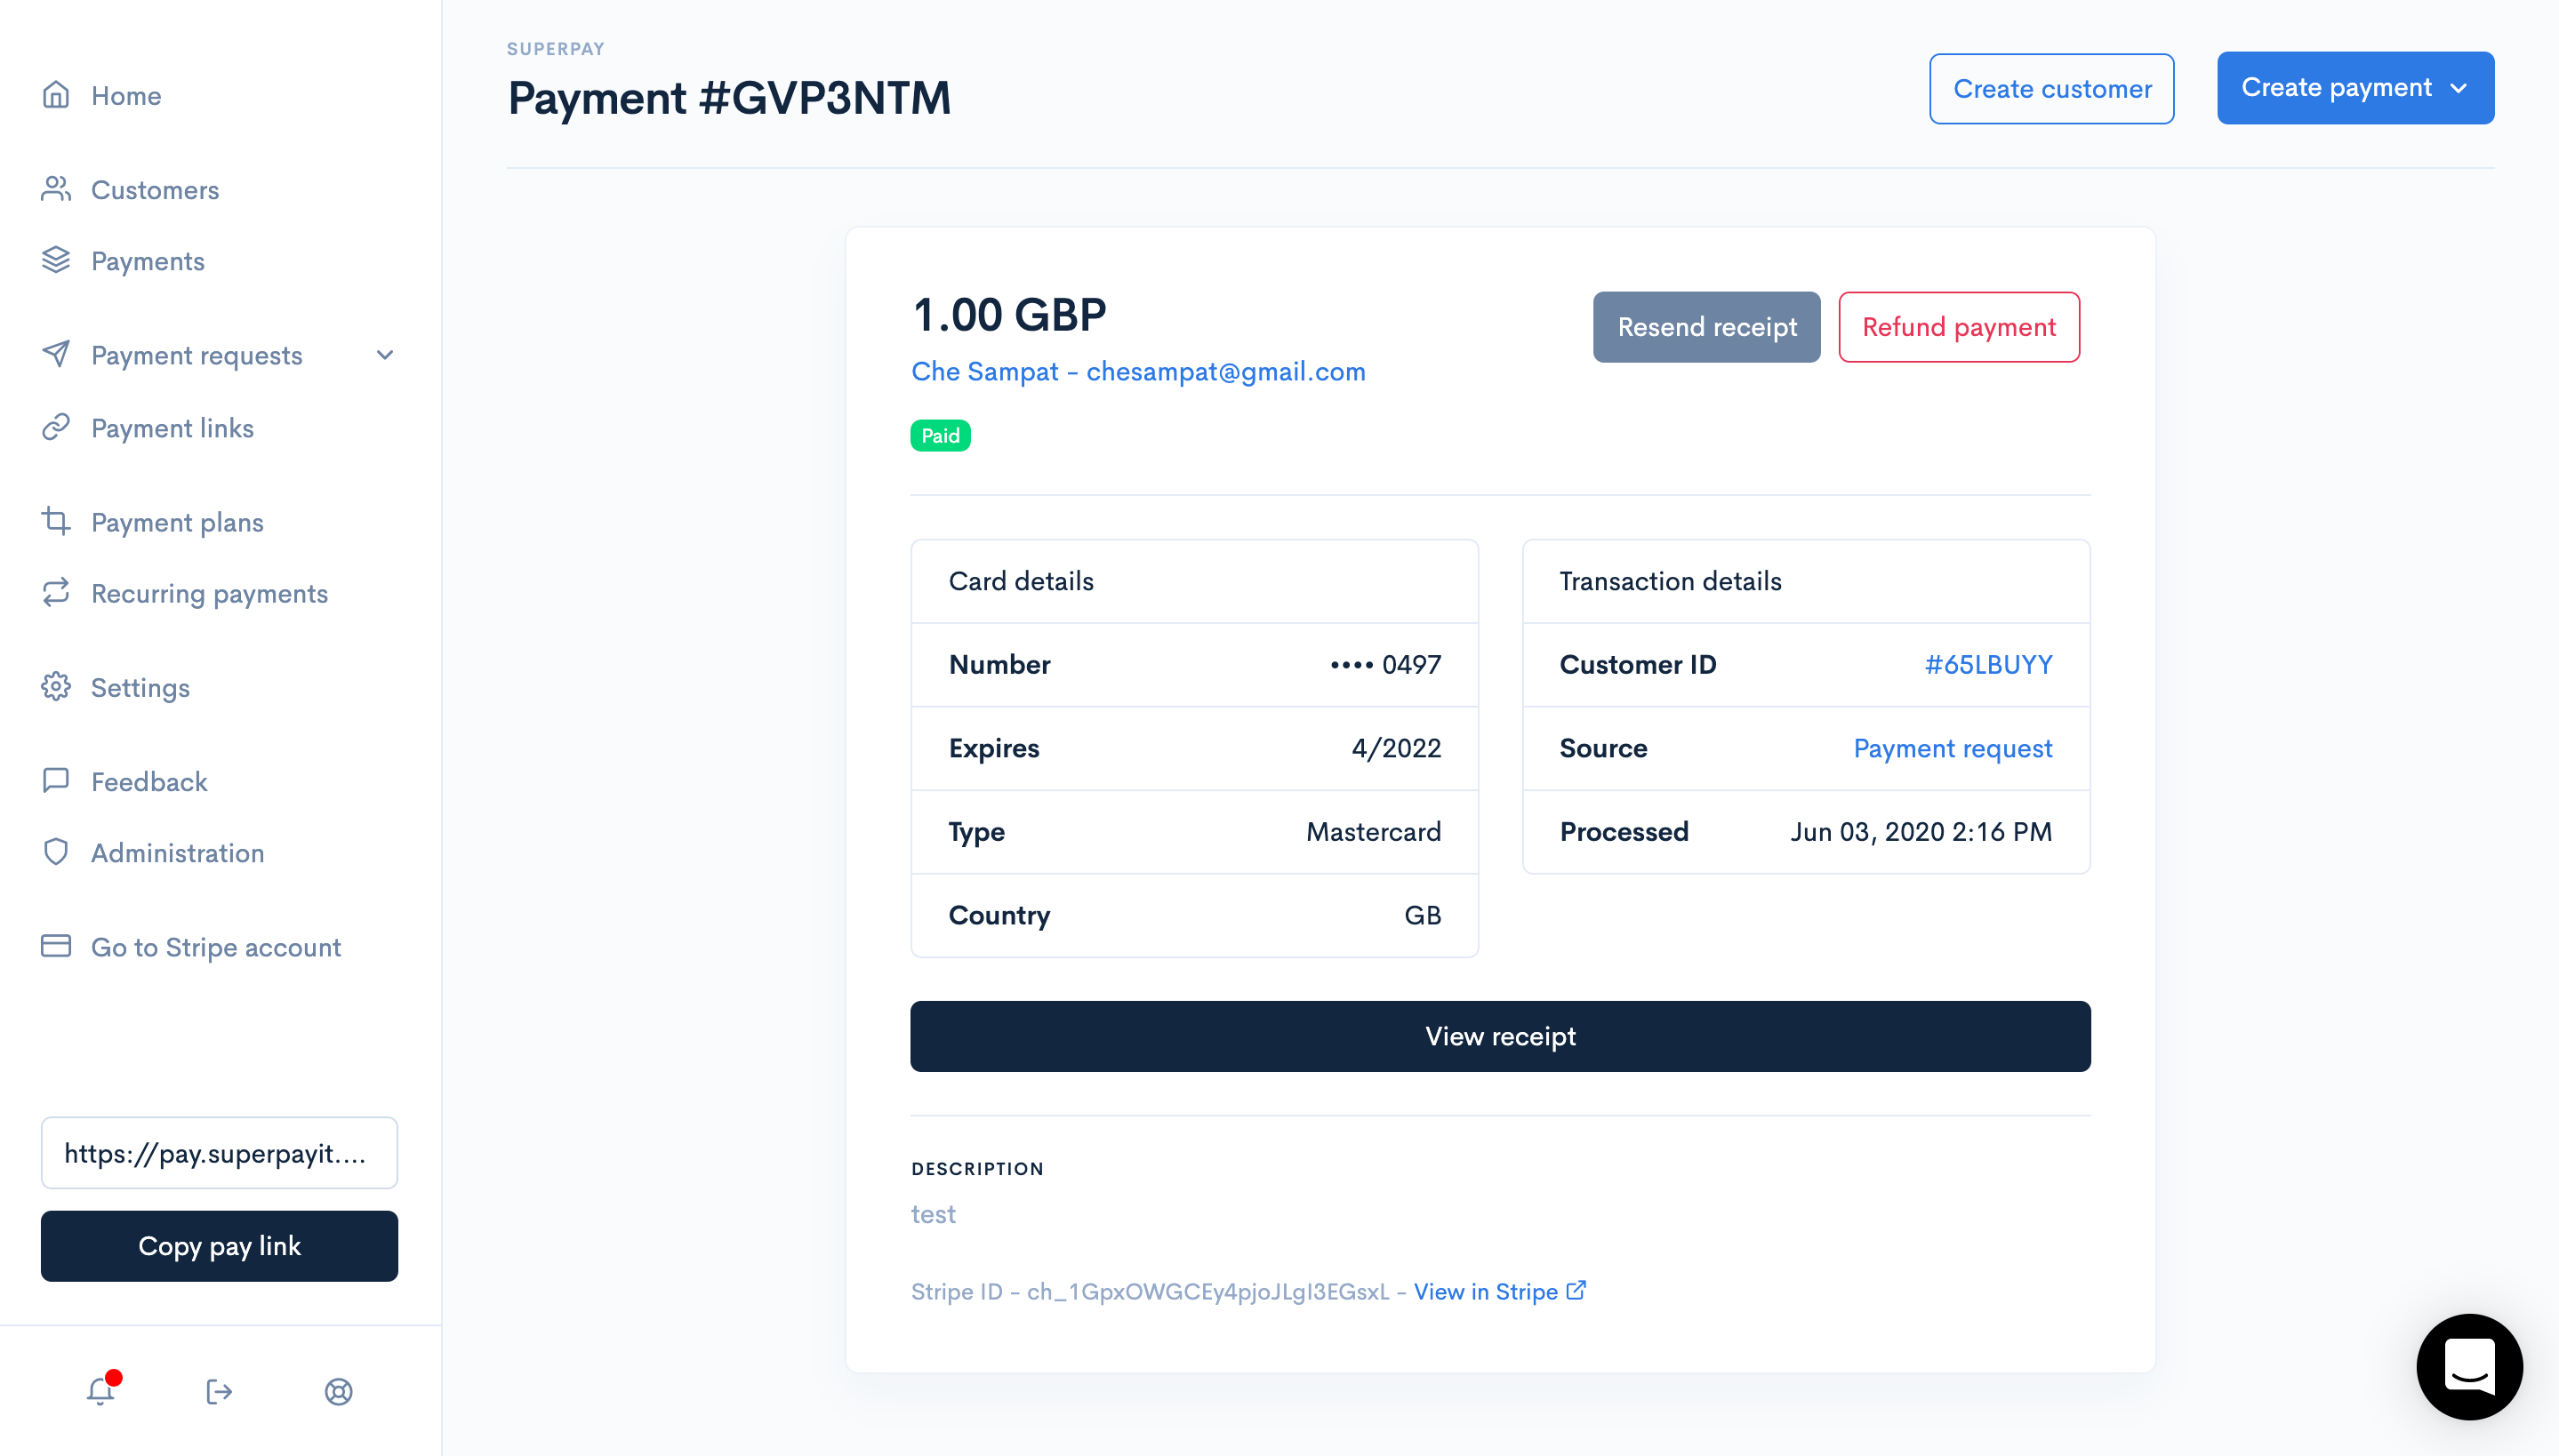Open the Create payment dropdown

(2355, 88)
